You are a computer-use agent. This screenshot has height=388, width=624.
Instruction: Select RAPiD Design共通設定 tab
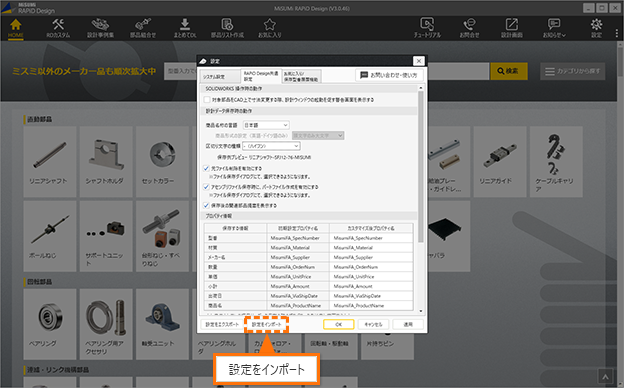pyautogui.click(x=261, y=76)
